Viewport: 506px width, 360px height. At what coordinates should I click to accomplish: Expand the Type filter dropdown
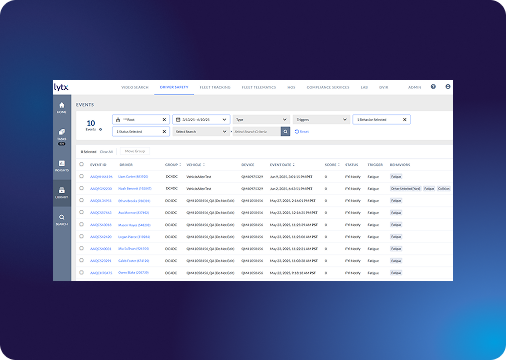coord(261,120)
